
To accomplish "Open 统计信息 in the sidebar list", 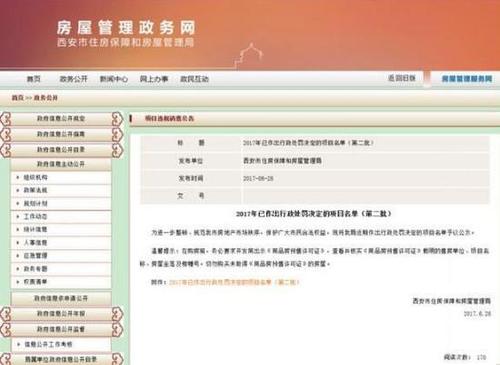I will [35, 229].
